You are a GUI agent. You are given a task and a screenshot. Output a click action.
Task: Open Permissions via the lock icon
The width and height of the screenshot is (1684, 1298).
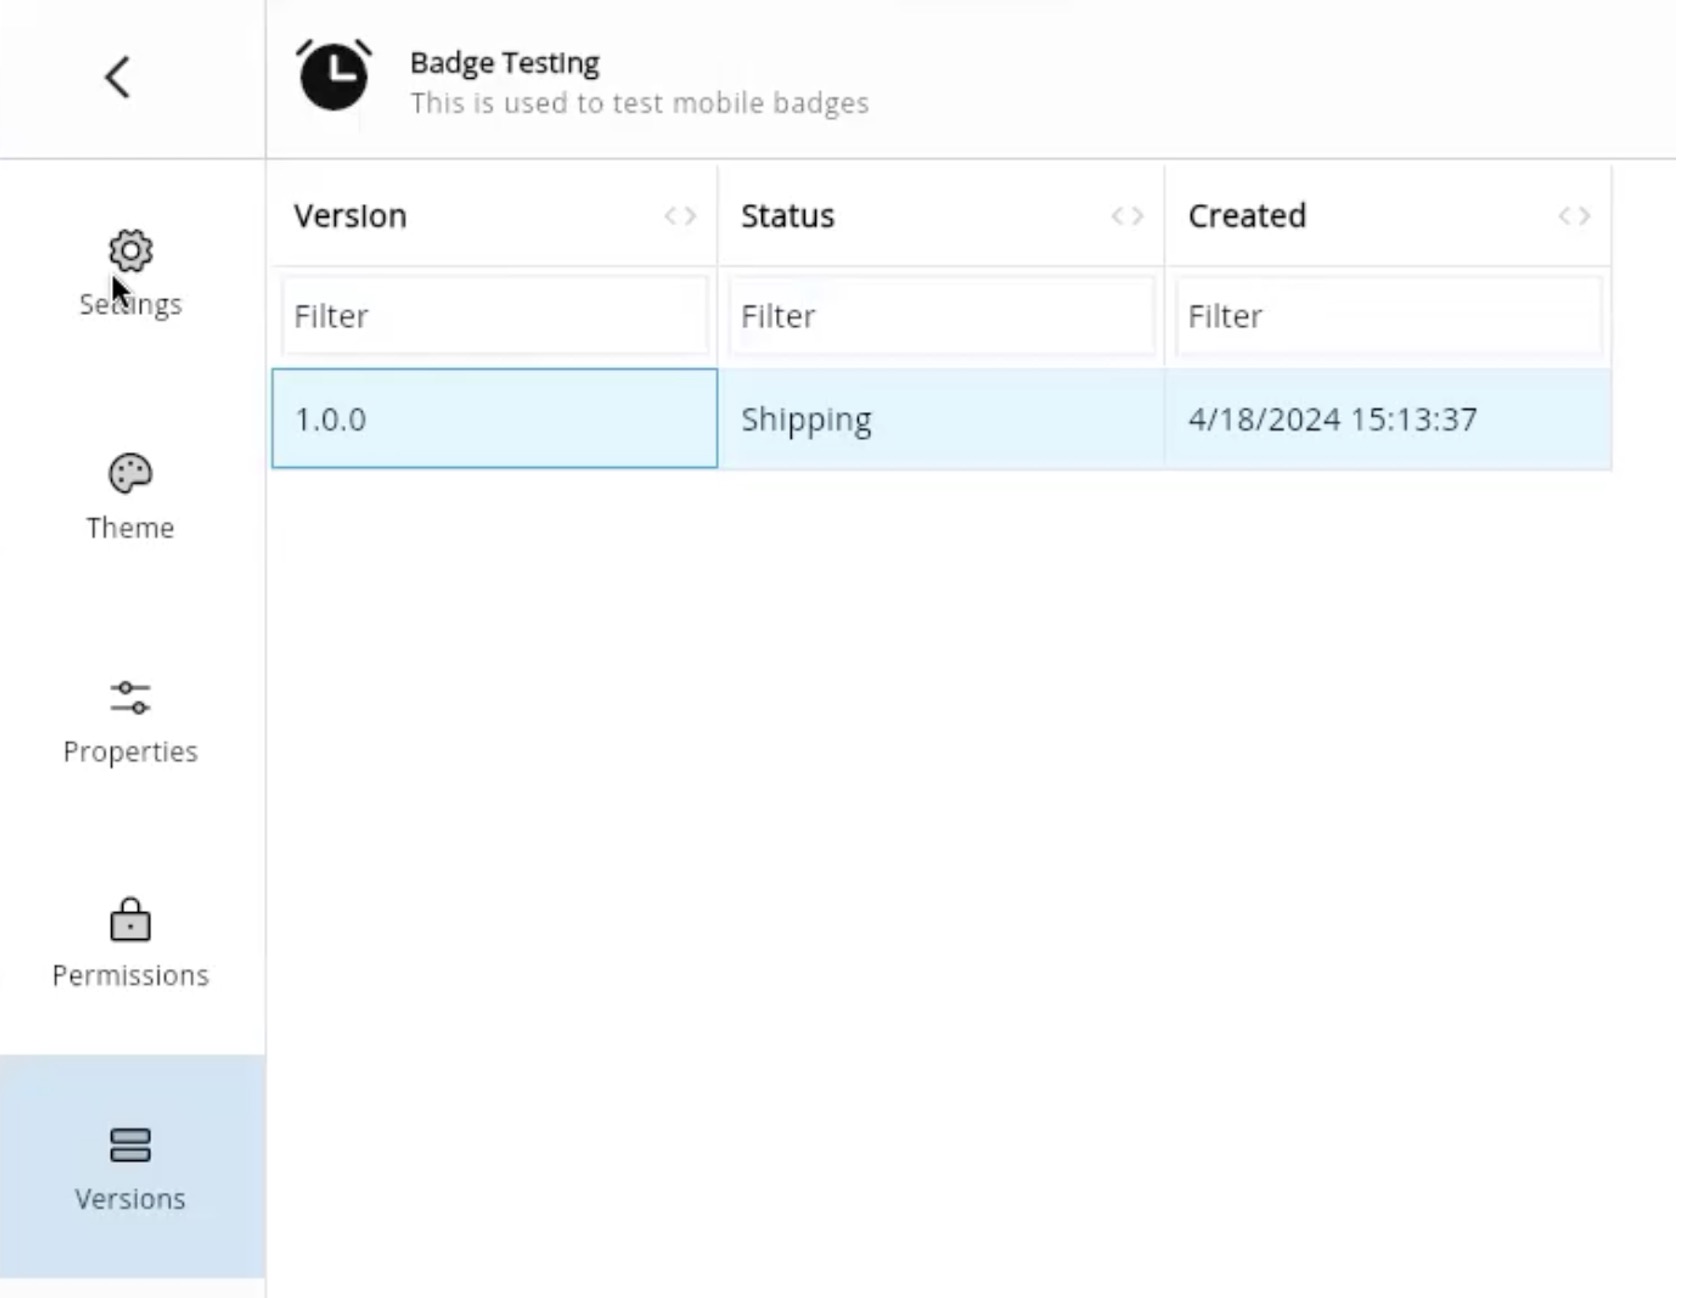(x=130, y=920)
